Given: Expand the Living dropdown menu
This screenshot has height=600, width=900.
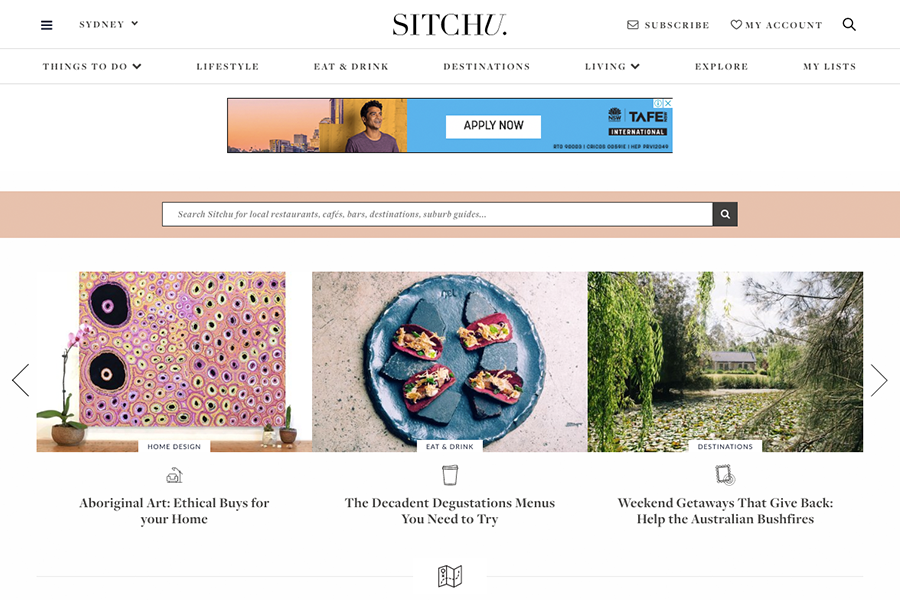Looking at the screenshot, I should click(x=612, y=67).
